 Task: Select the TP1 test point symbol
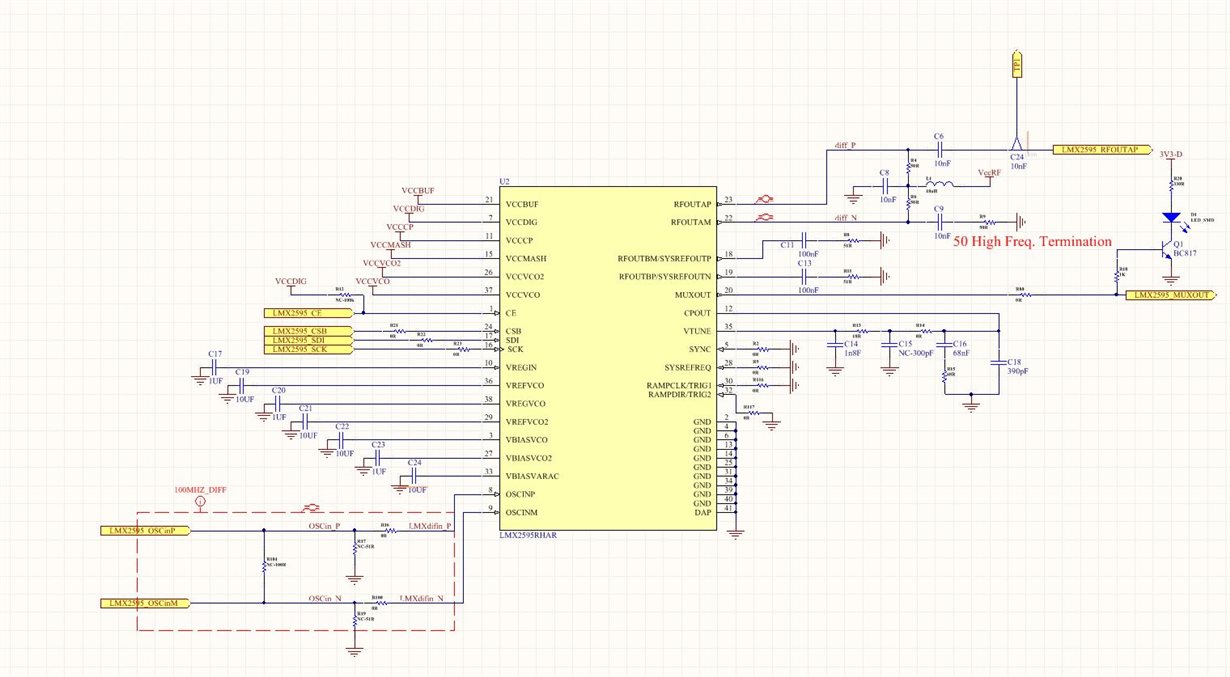[x=1017, y=65]
